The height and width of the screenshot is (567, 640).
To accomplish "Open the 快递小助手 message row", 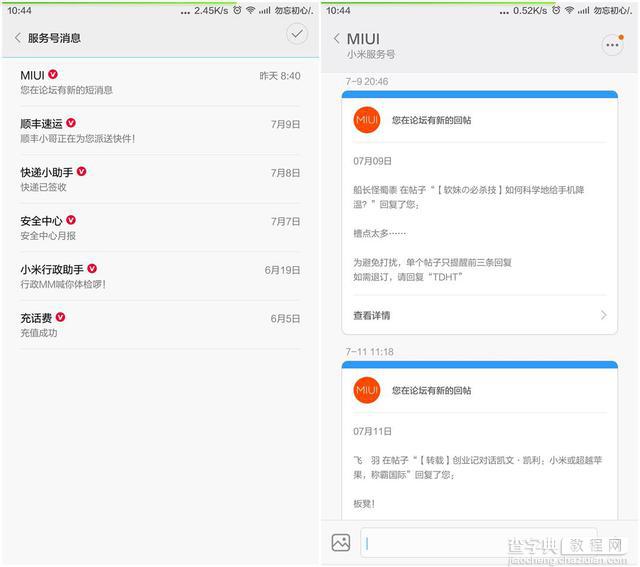I will click(160, 179).
